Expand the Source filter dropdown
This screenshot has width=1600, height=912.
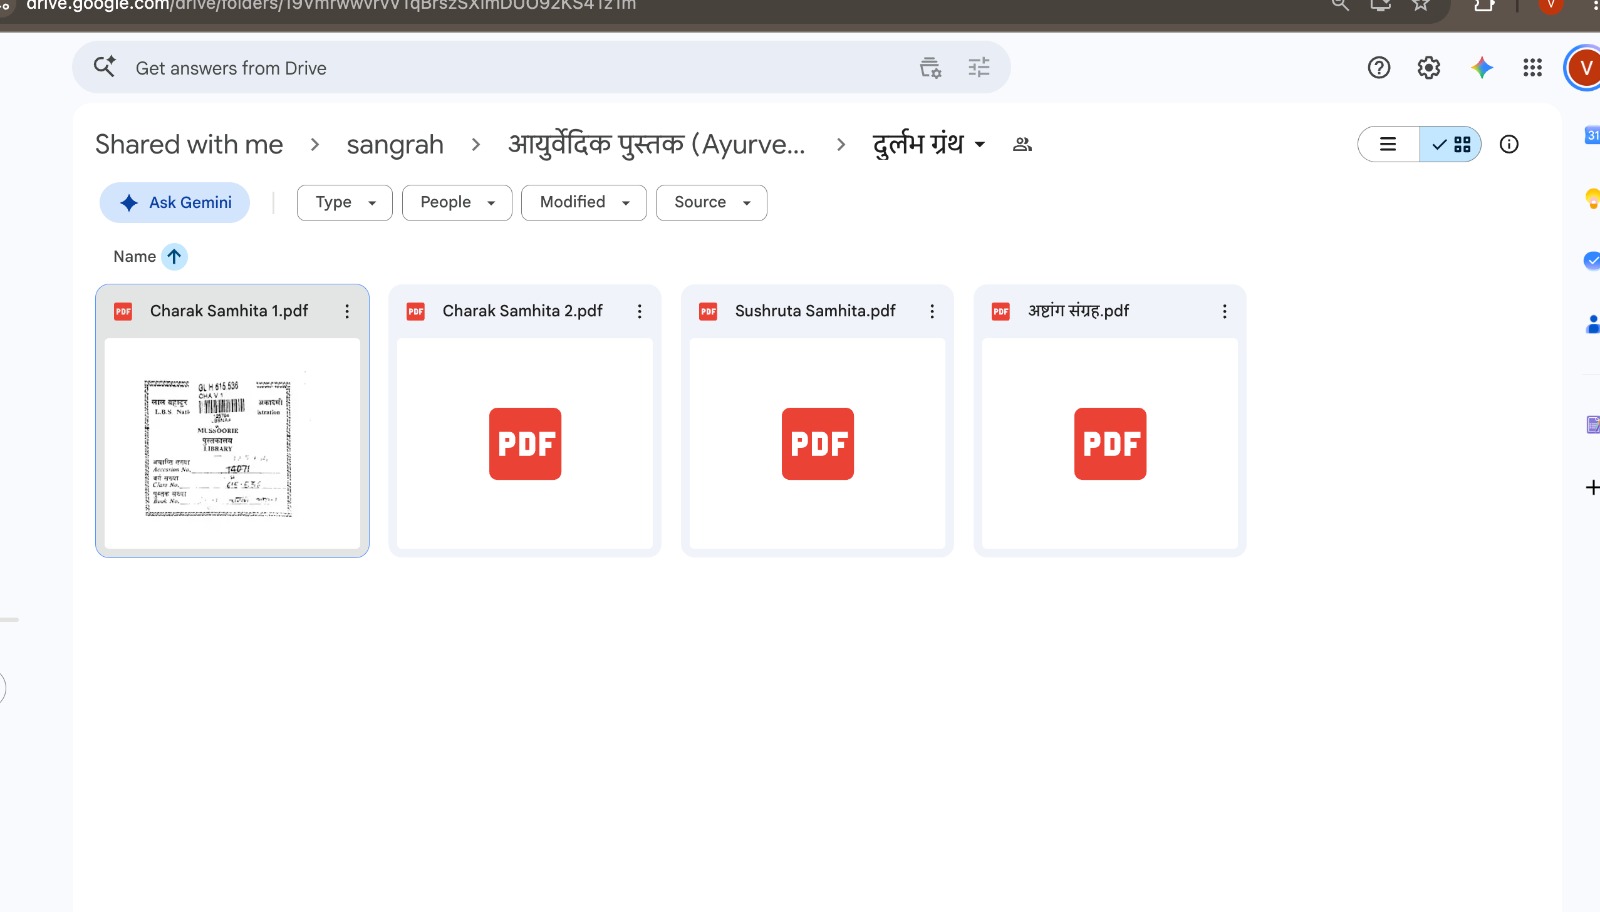coord(712,202)
